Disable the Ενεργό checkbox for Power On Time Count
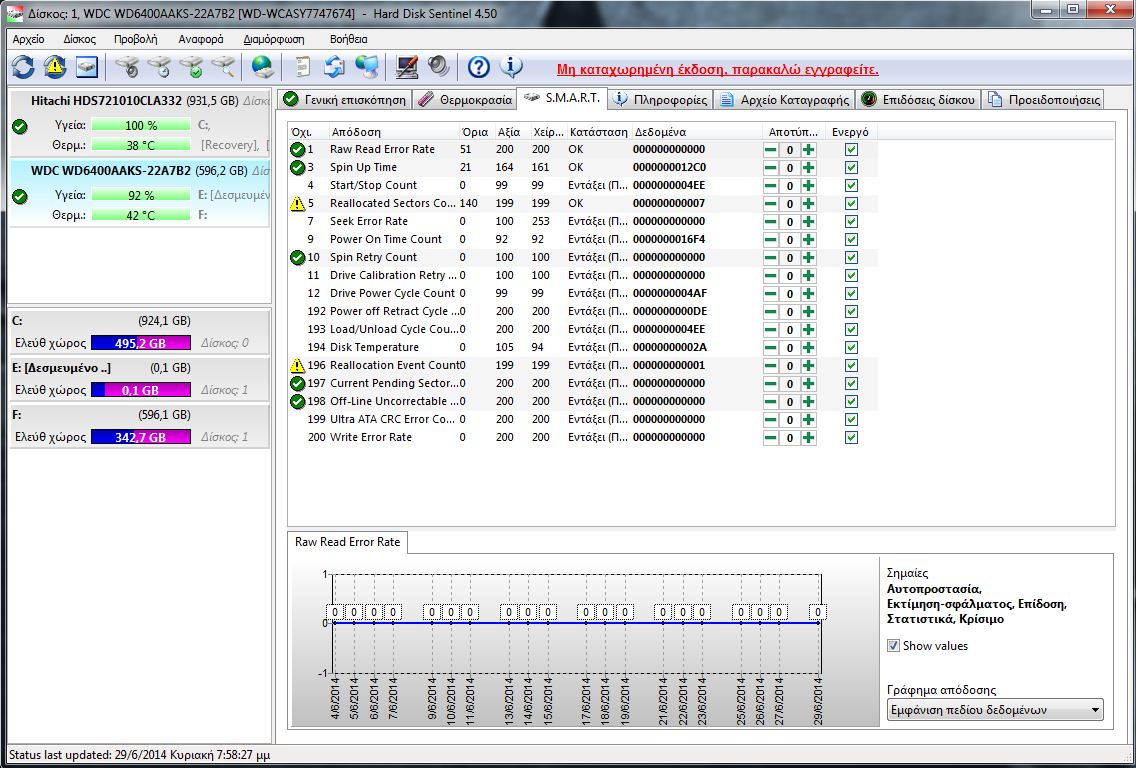 (x=851, y=240)
